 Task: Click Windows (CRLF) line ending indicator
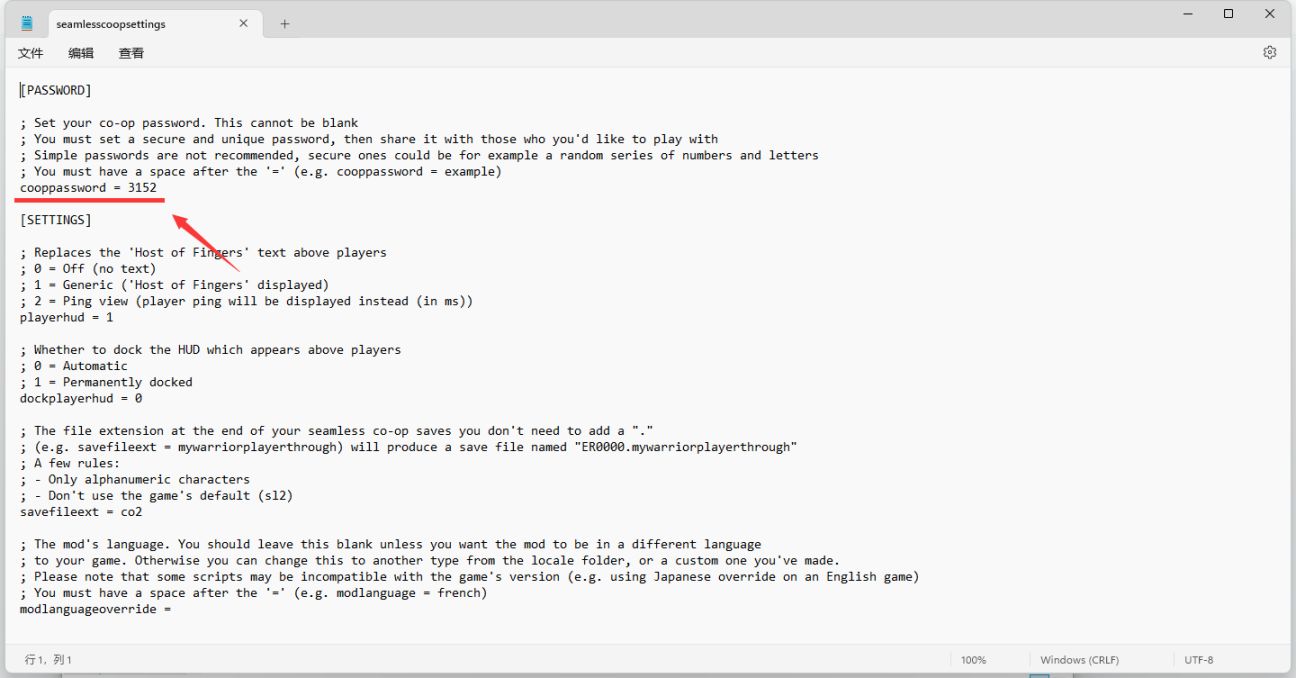point(1079,660)
